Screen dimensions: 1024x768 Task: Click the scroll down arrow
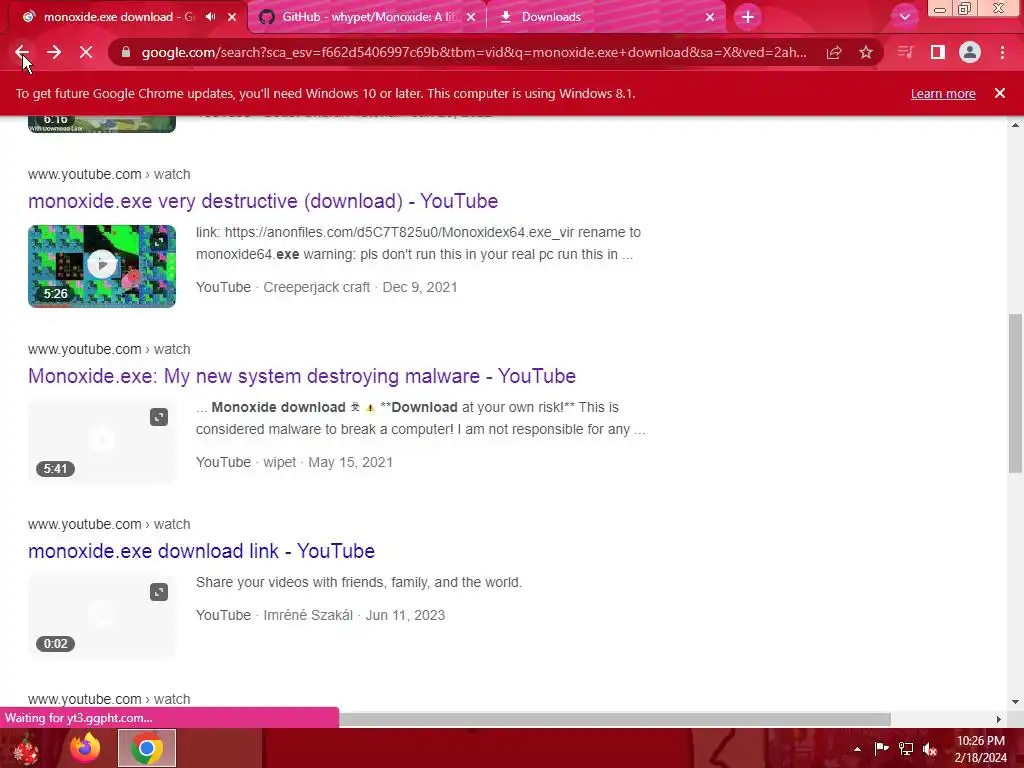1015,702
